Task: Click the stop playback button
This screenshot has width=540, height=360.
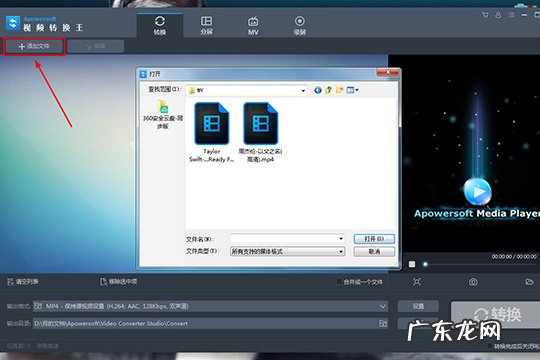Action: click(412, 264)
